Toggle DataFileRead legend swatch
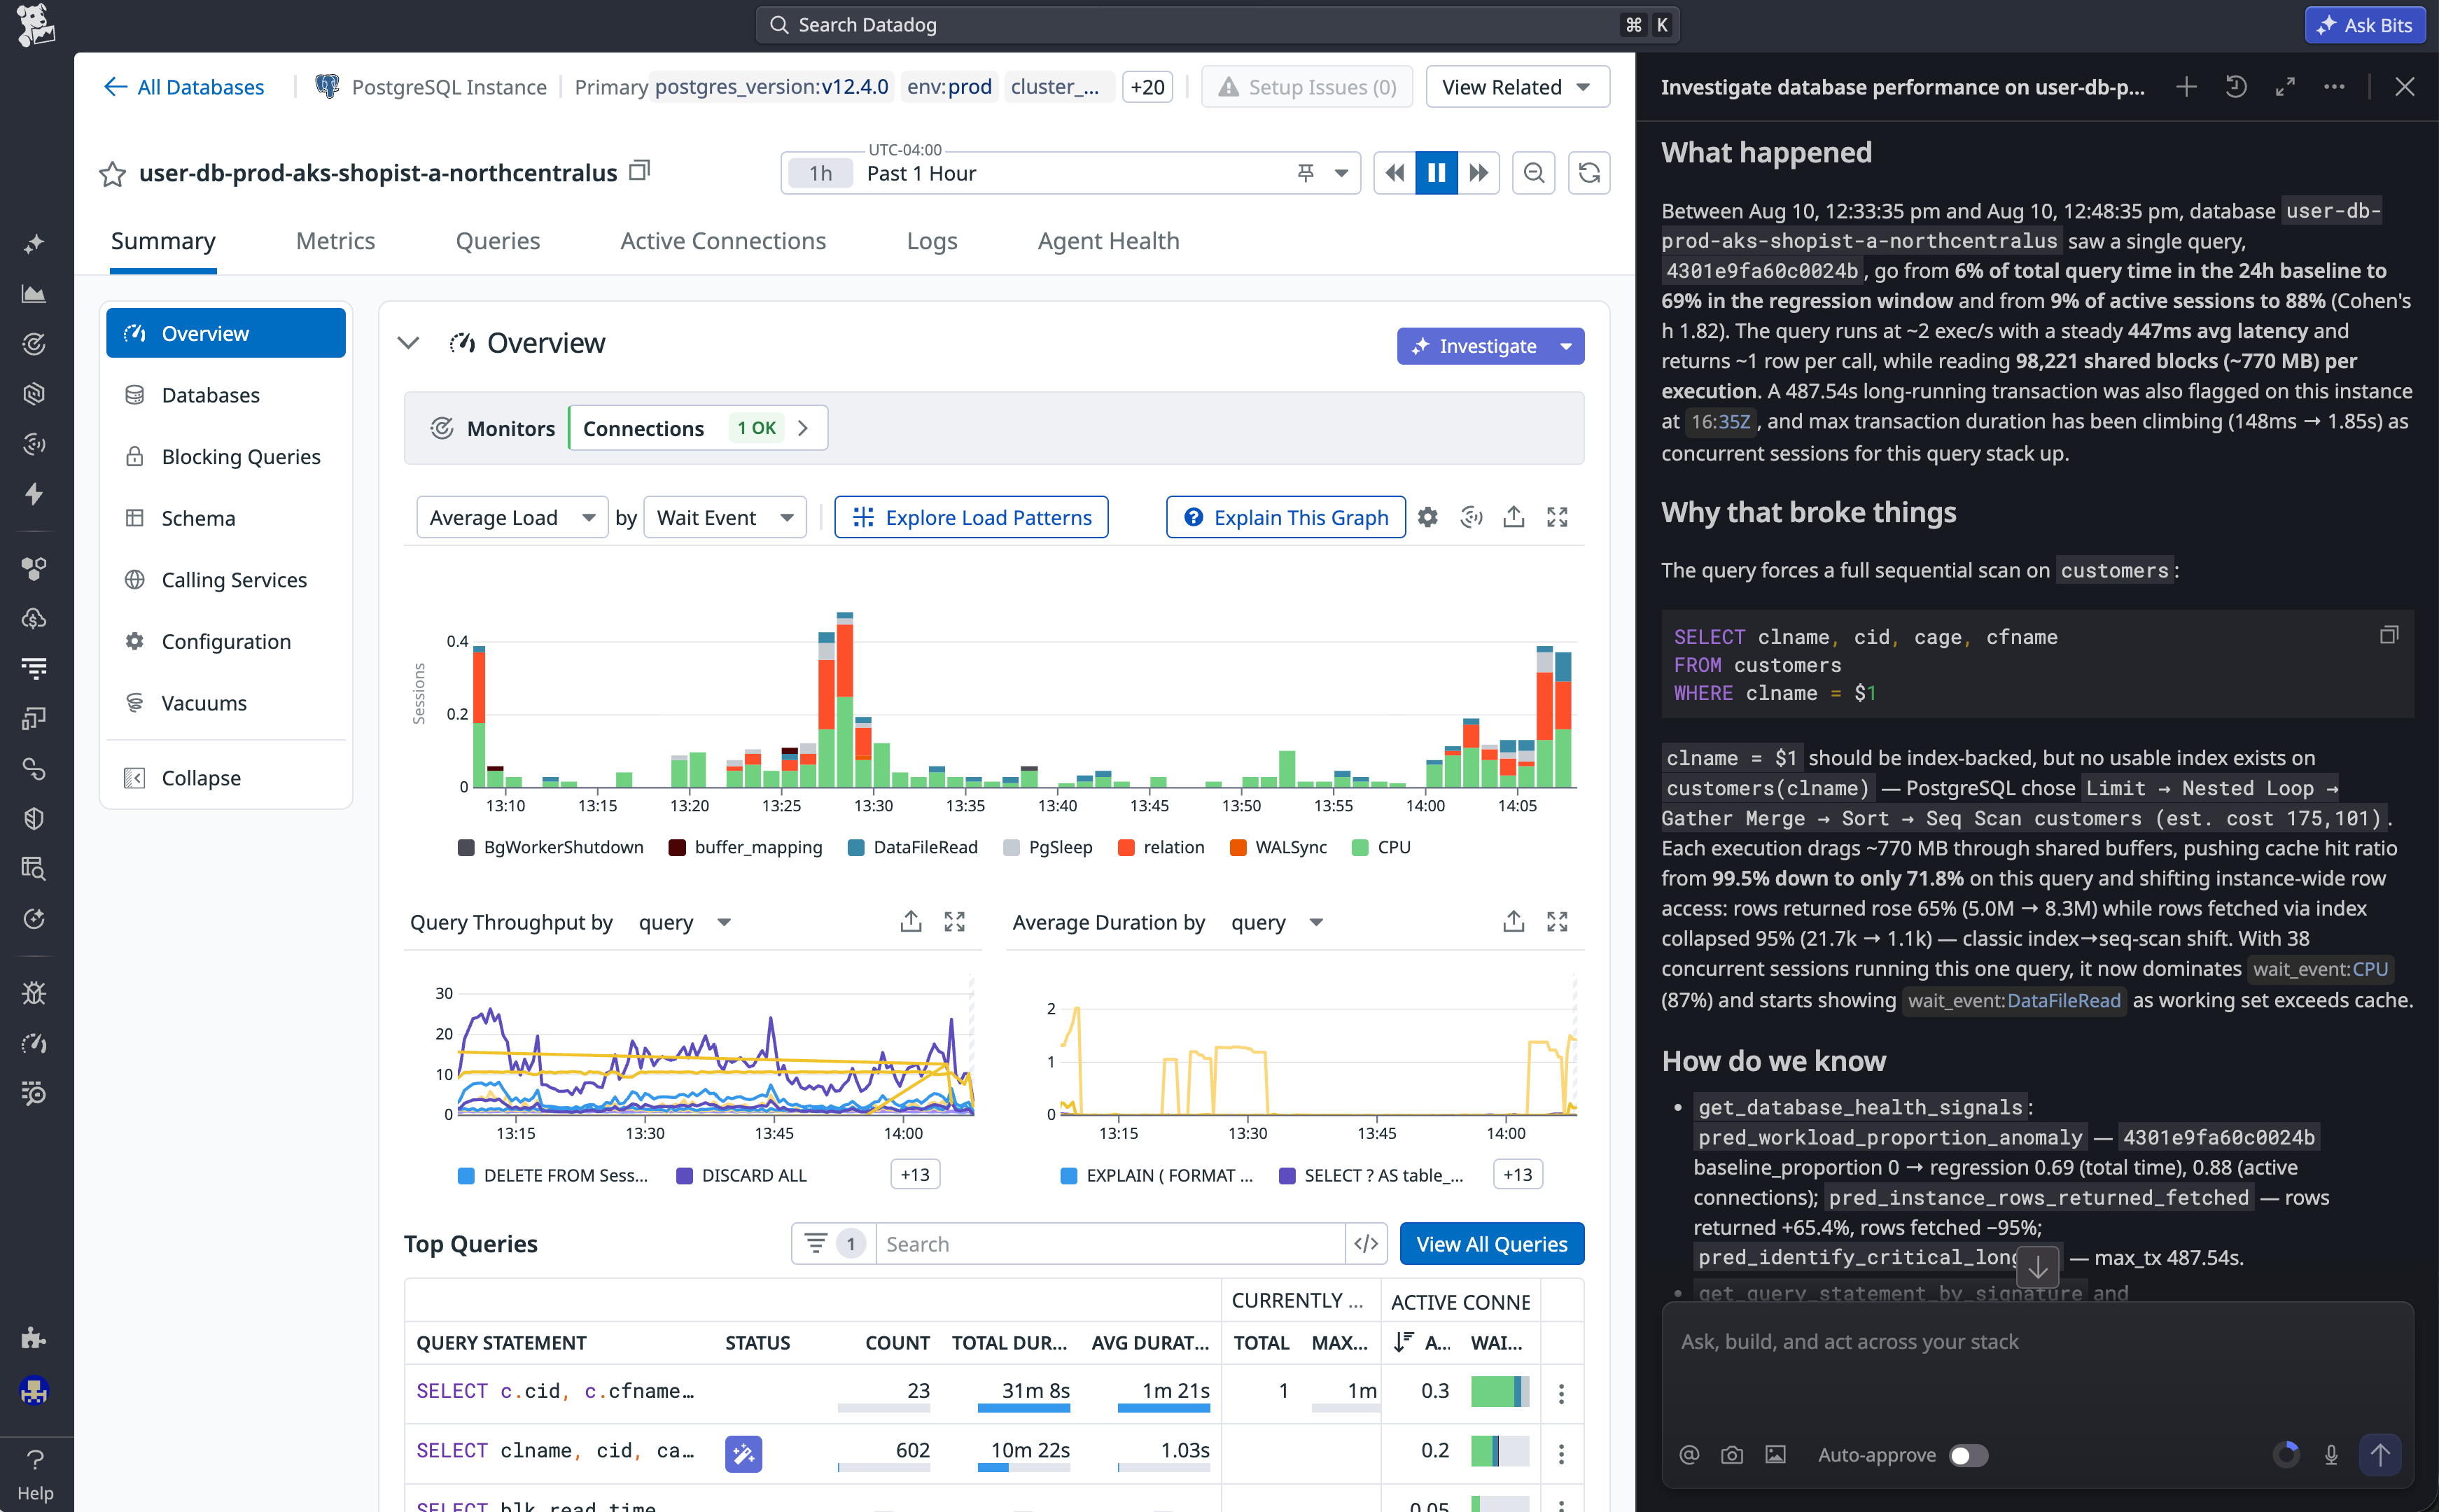 856,847
